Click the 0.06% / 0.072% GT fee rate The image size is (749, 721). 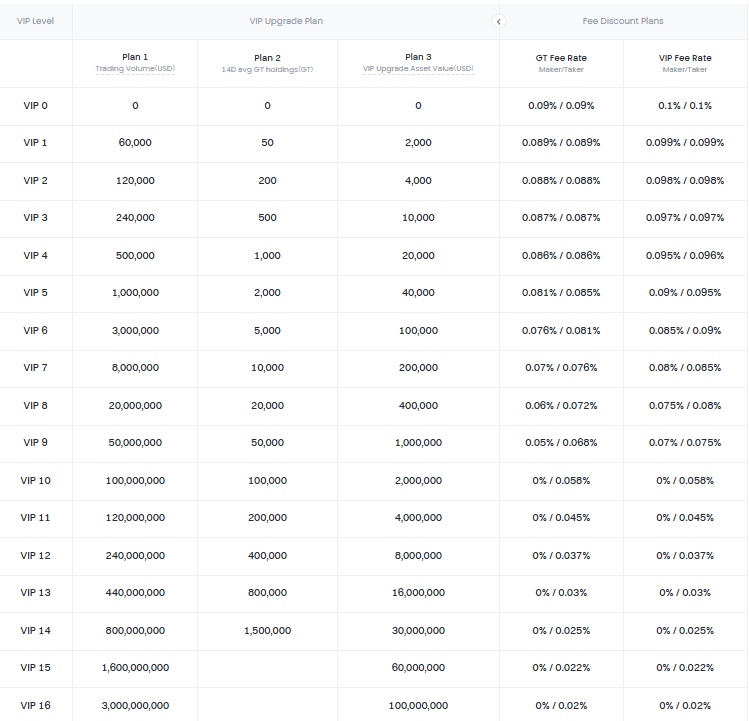(561, 406)
